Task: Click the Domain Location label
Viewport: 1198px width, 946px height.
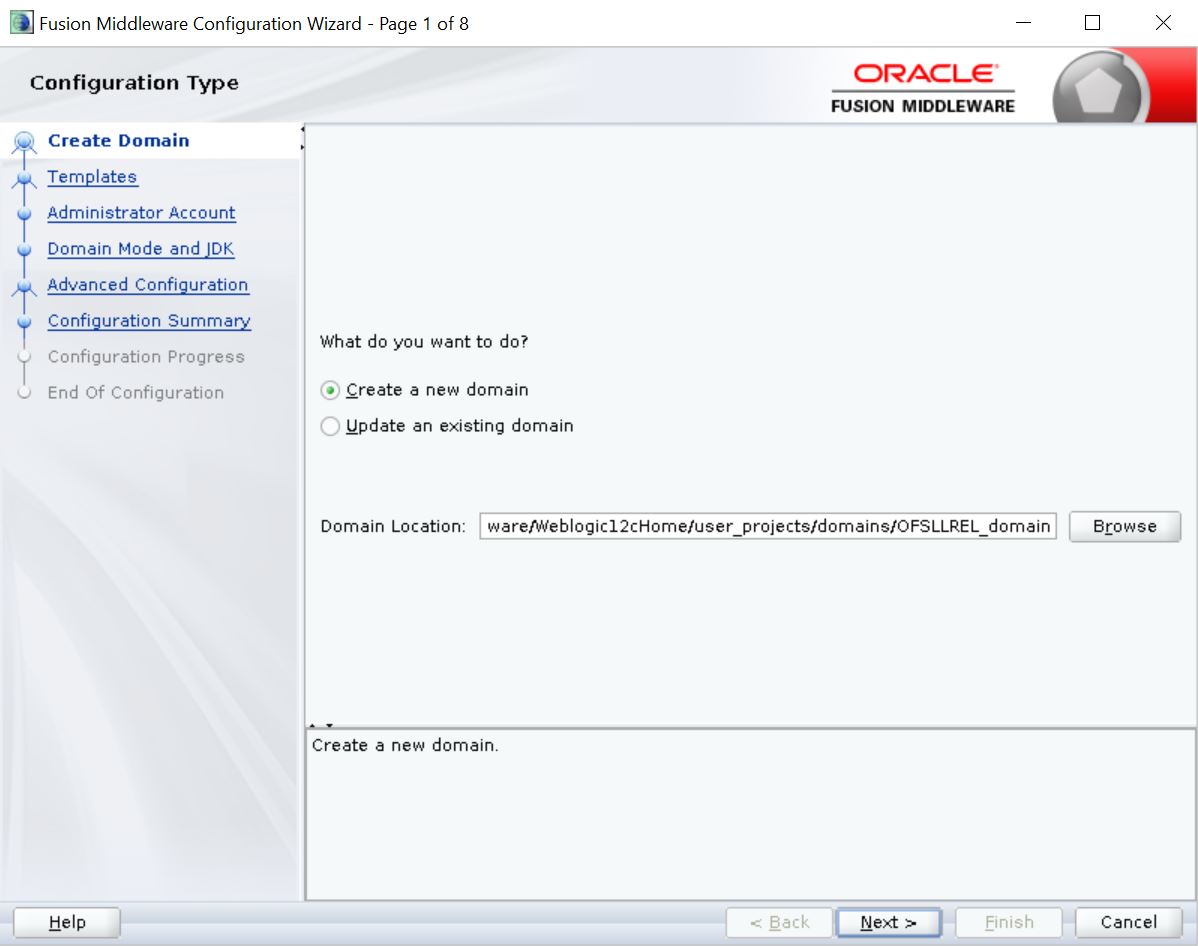Action: tap(393, 526)
